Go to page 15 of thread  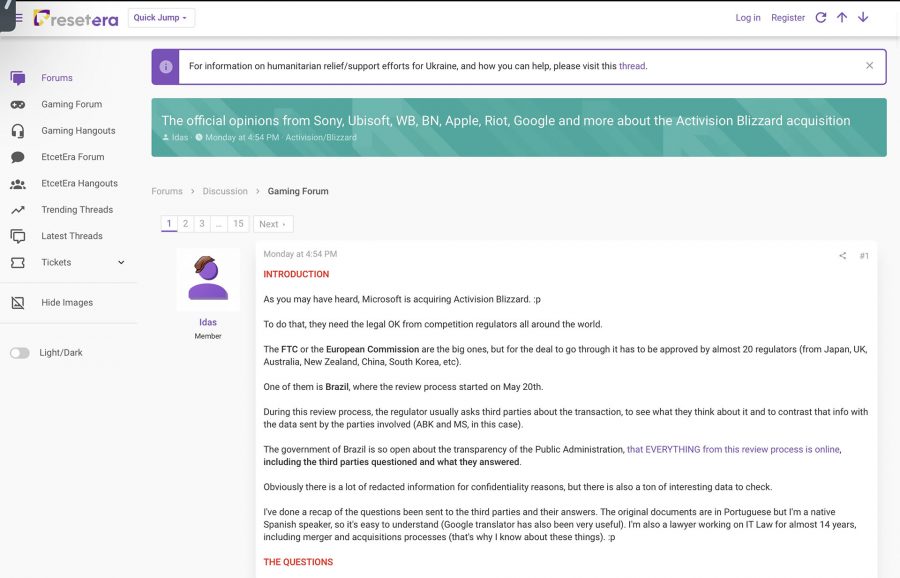coord(238,224)
